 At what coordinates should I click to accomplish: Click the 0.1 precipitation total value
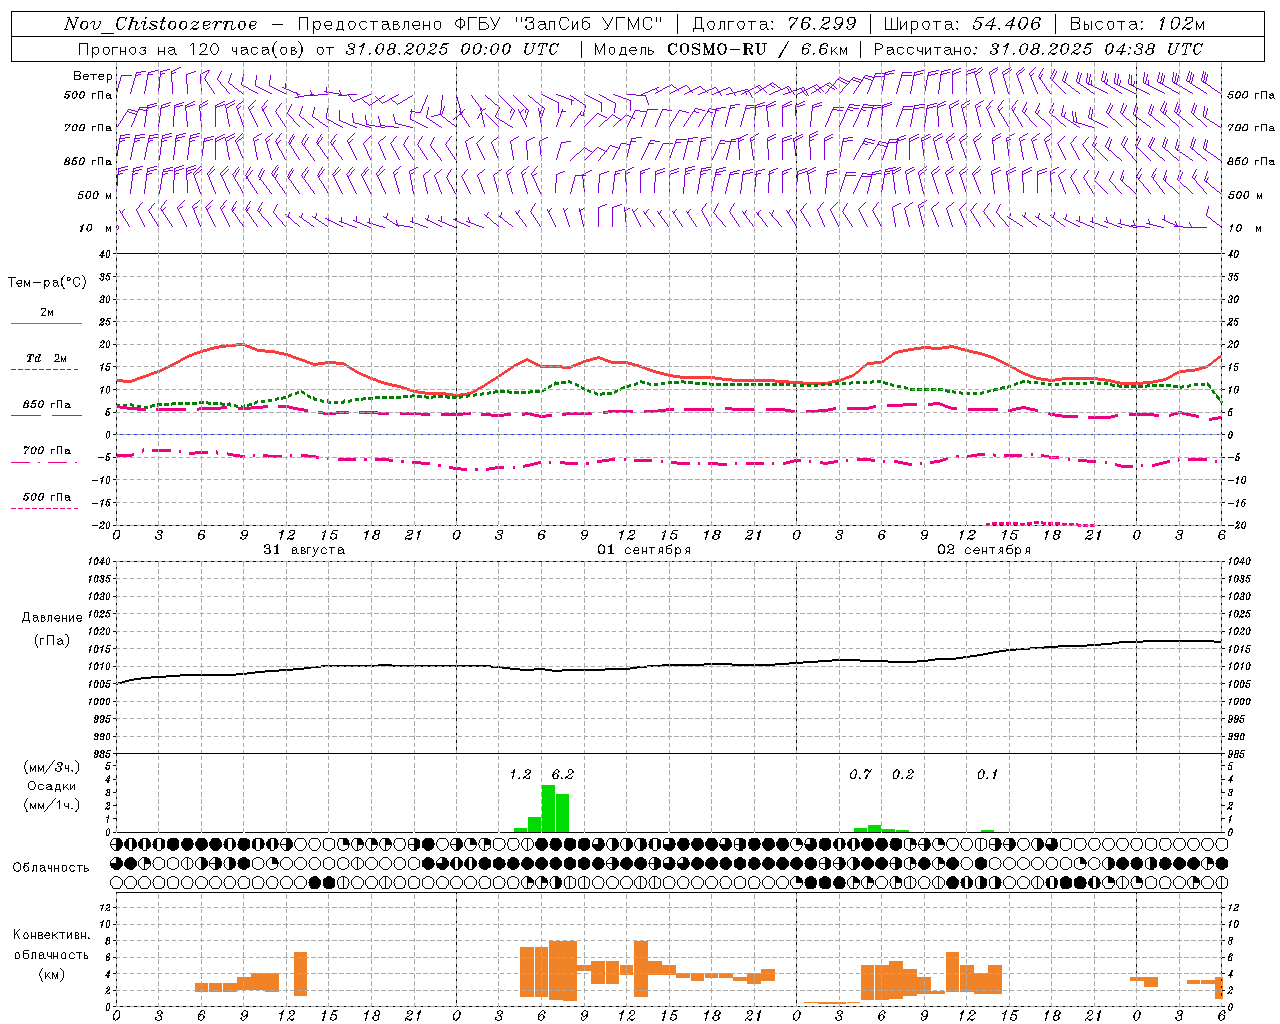(x=987, y=775)
